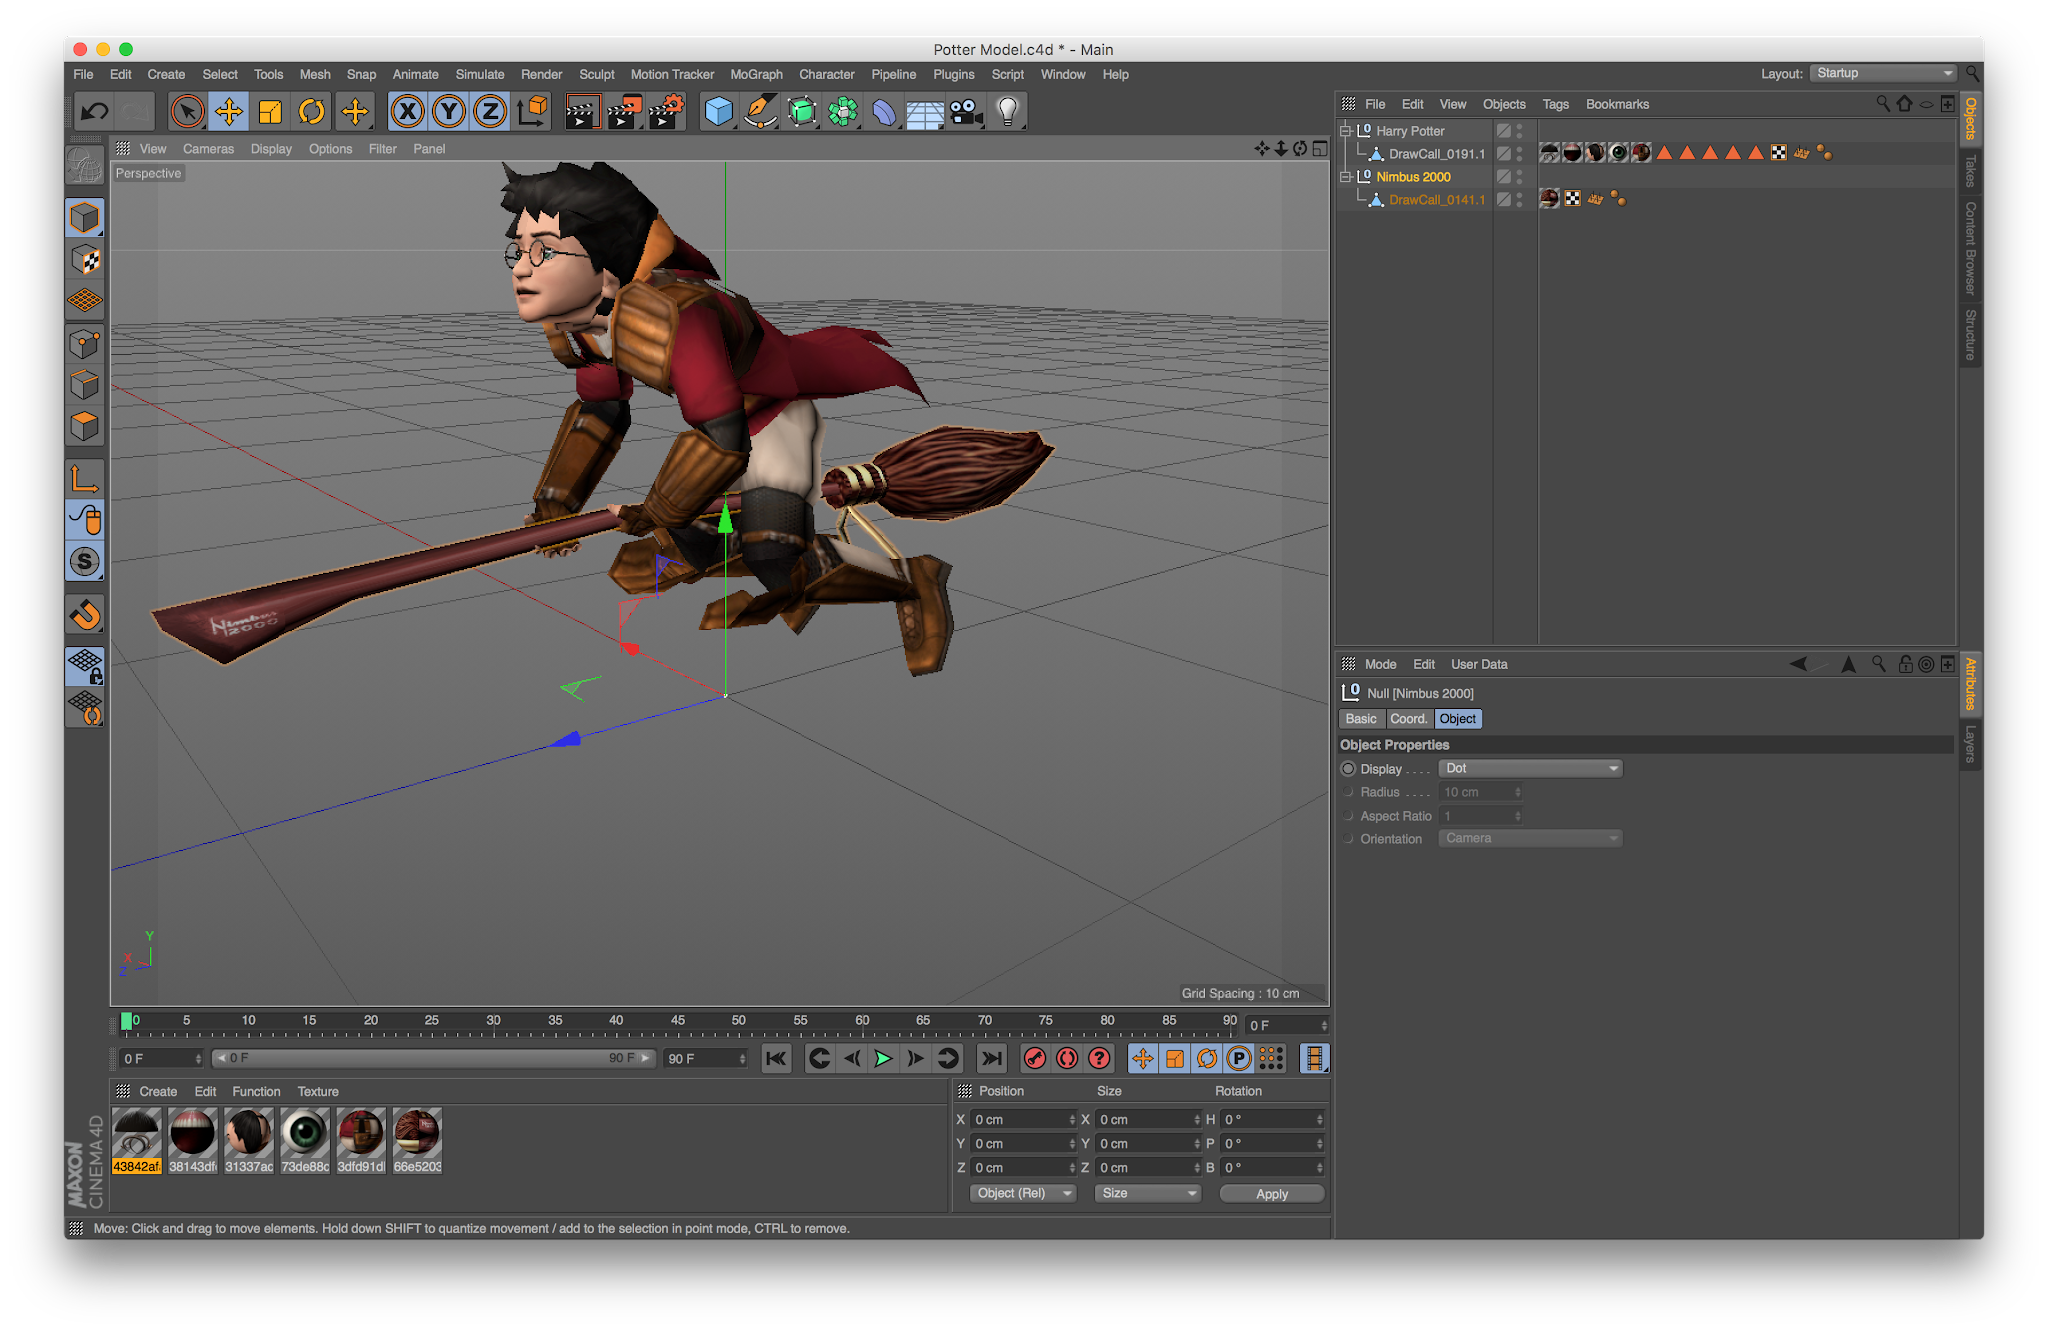Collapse the Nimbus 2000 tree node

coord(1345,177)
